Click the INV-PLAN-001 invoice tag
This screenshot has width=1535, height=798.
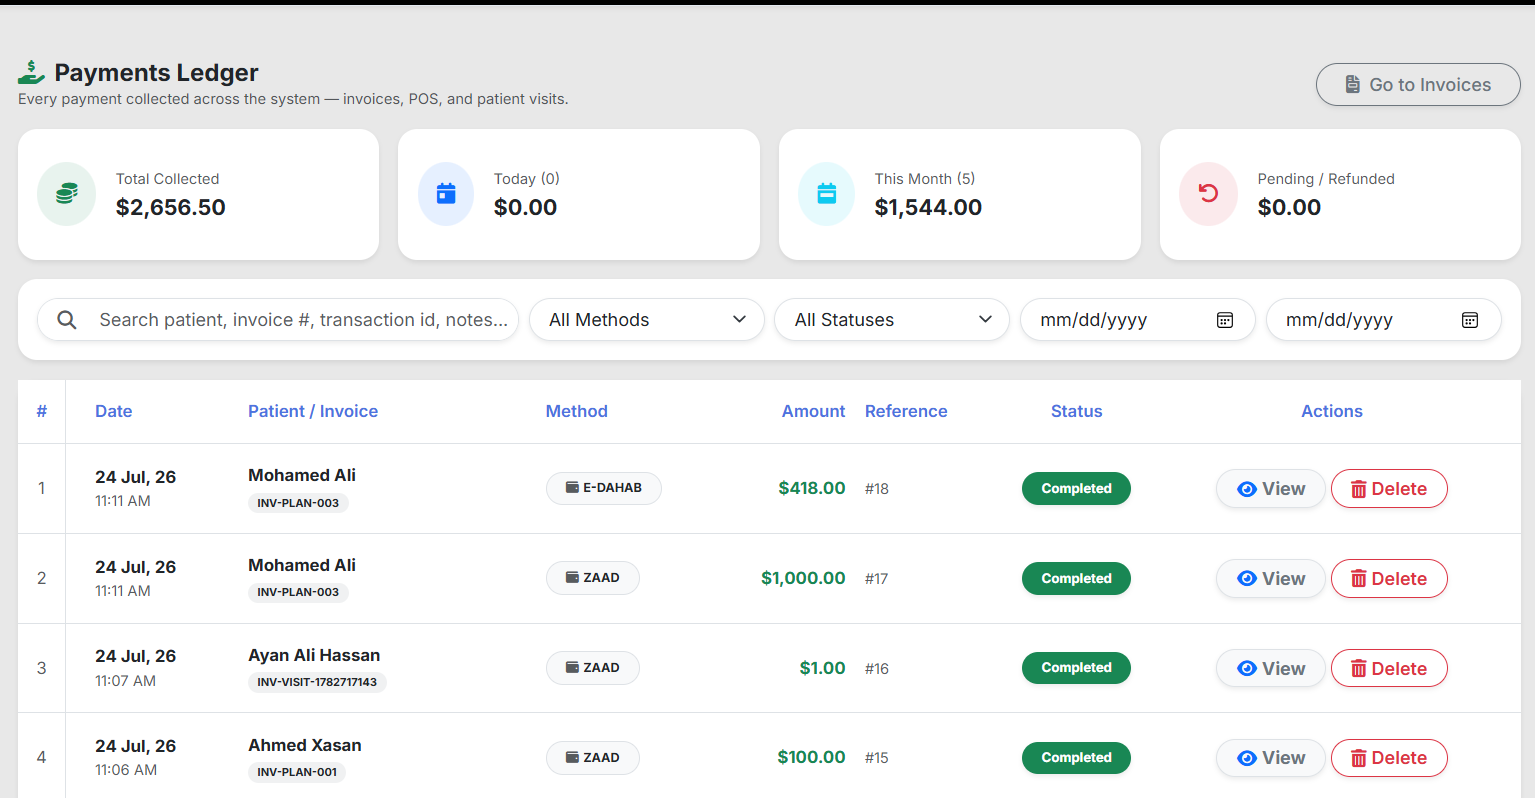point(297,772)
